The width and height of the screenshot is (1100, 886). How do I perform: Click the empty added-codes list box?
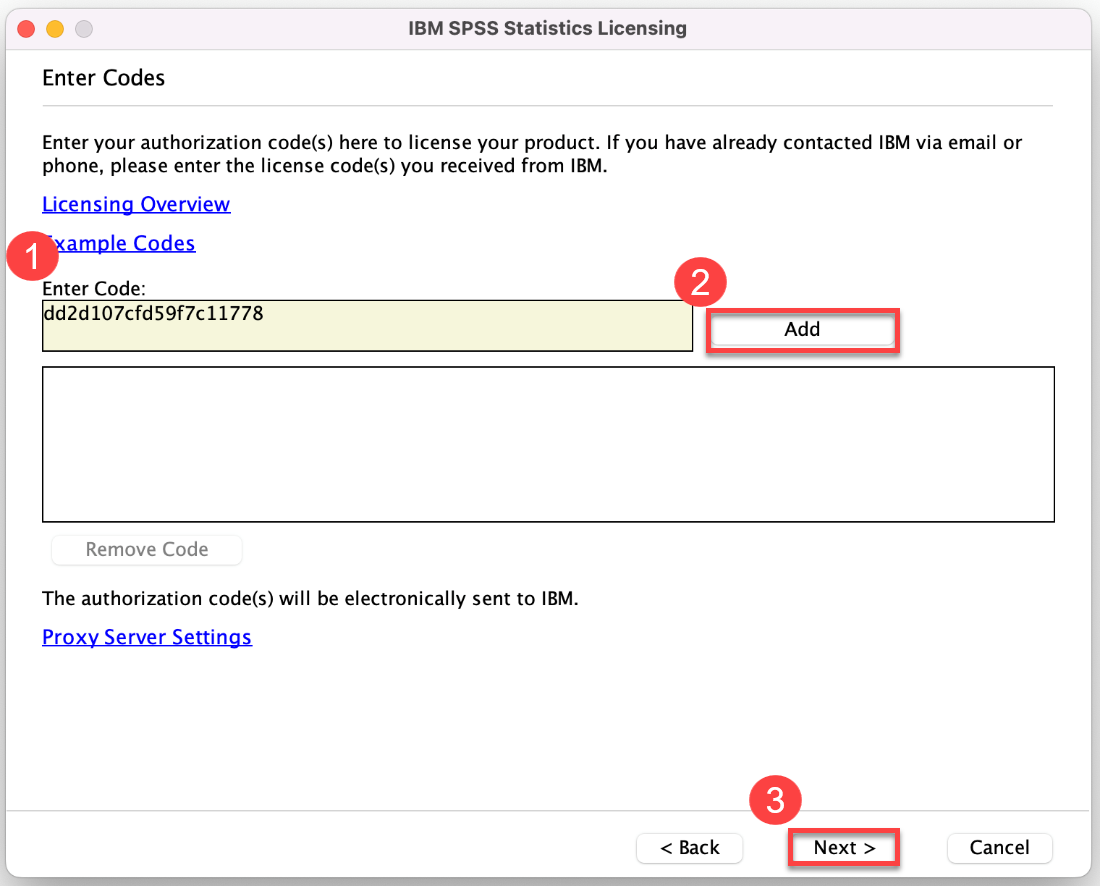(548, 444)
